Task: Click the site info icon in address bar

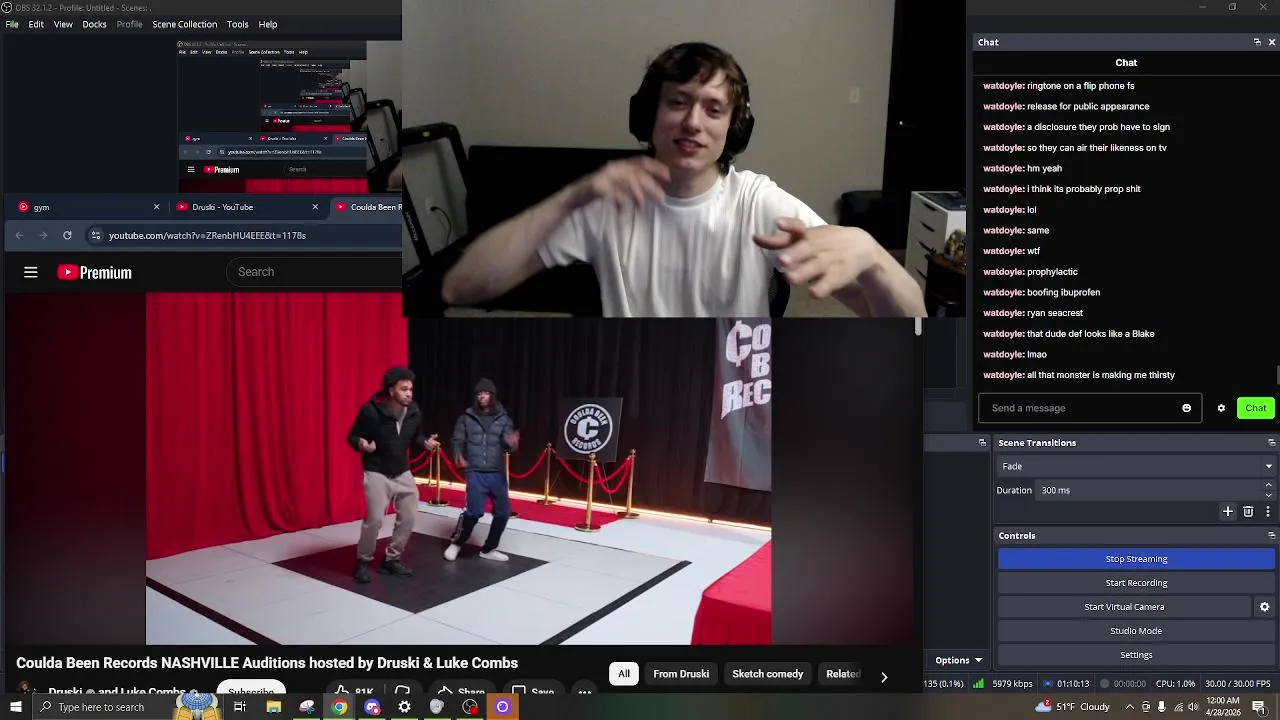Action: (95, 235)
